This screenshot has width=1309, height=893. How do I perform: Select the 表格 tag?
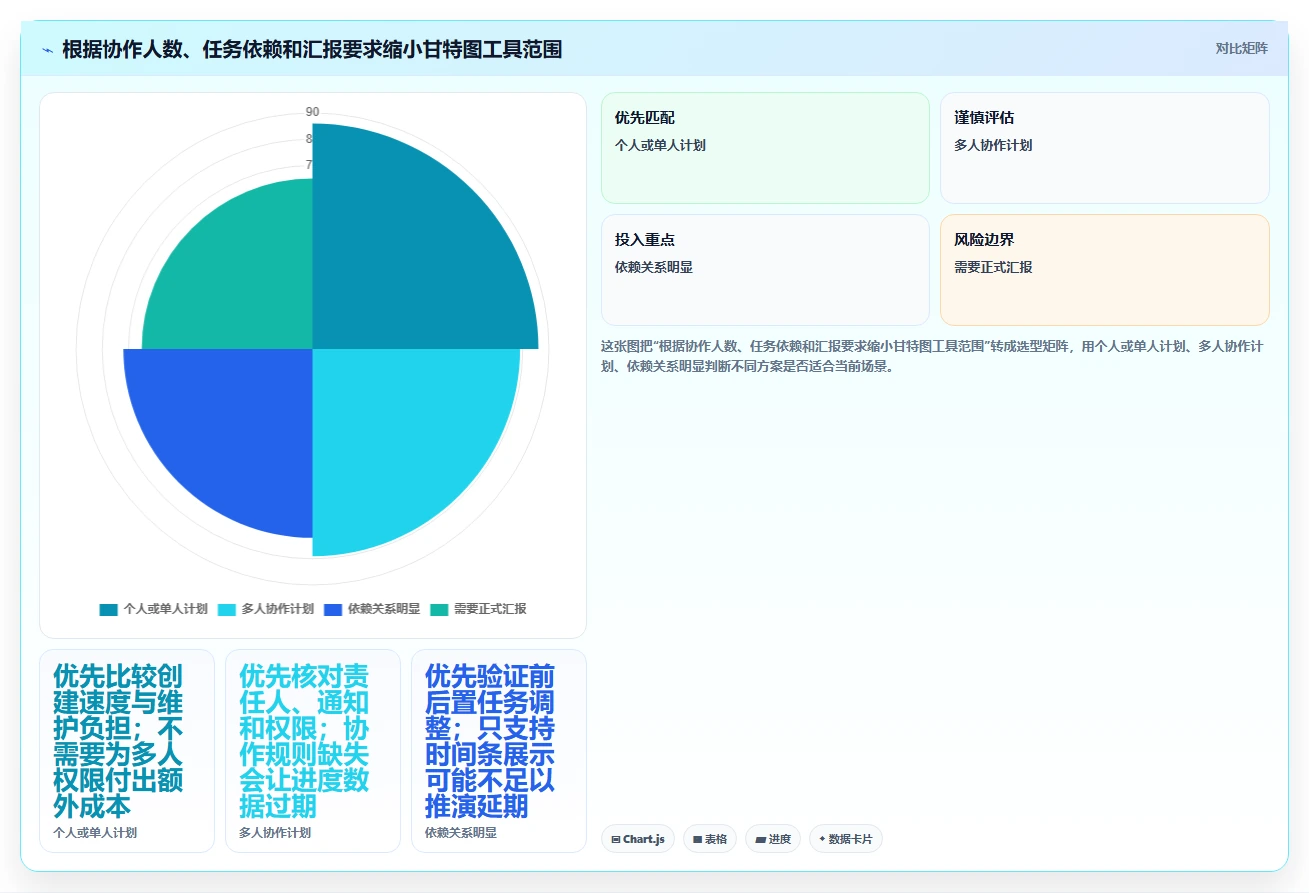point(710,839)
